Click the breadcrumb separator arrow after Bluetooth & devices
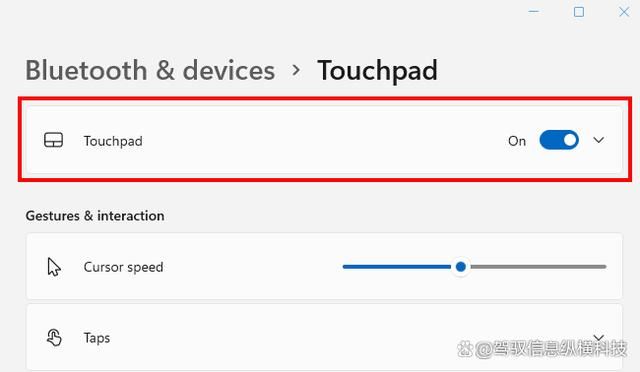 (x=296, y=71)
